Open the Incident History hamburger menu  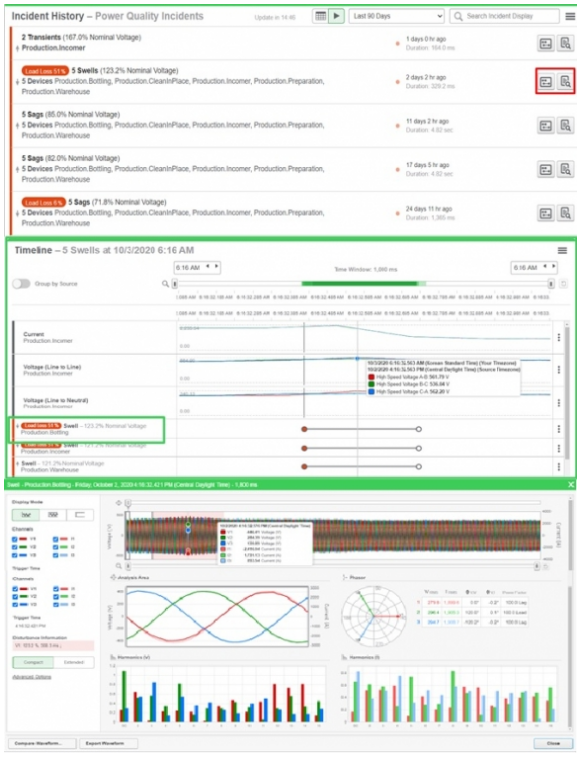tap(571, 16)
